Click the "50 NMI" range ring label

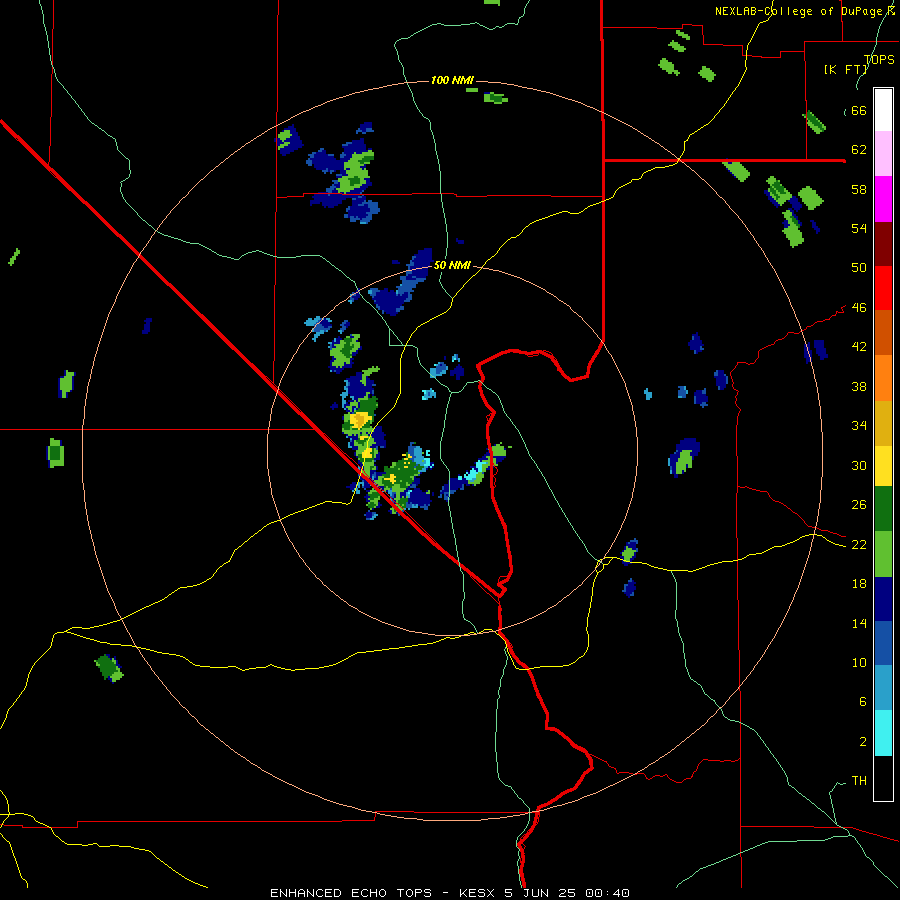click(452, 265)
